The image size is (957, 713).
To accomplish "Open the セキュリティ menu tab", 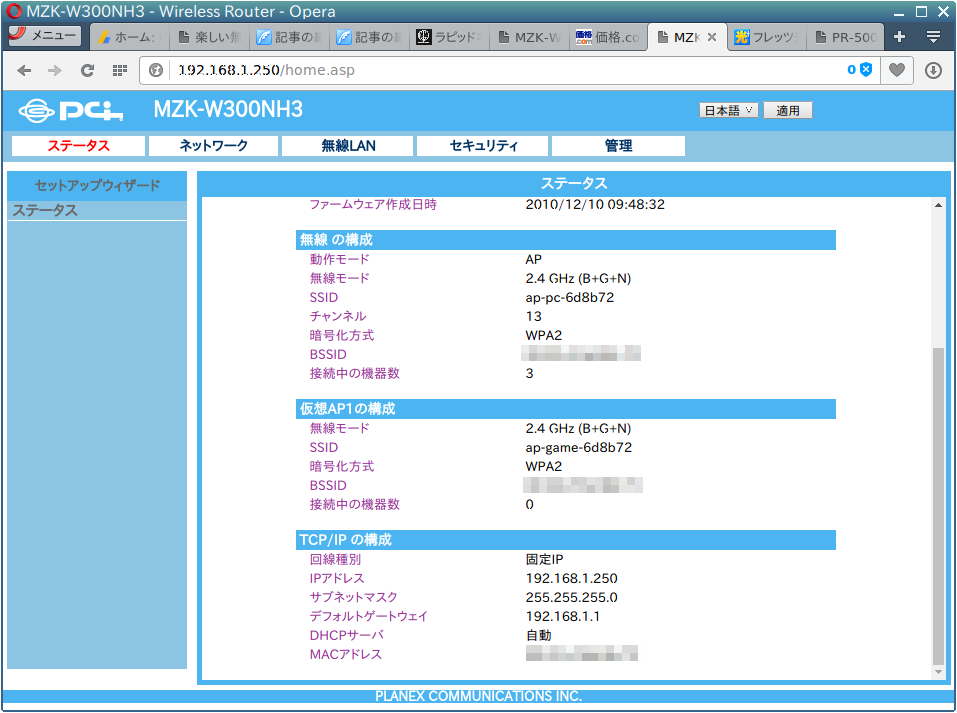I will tap(483, 146).
